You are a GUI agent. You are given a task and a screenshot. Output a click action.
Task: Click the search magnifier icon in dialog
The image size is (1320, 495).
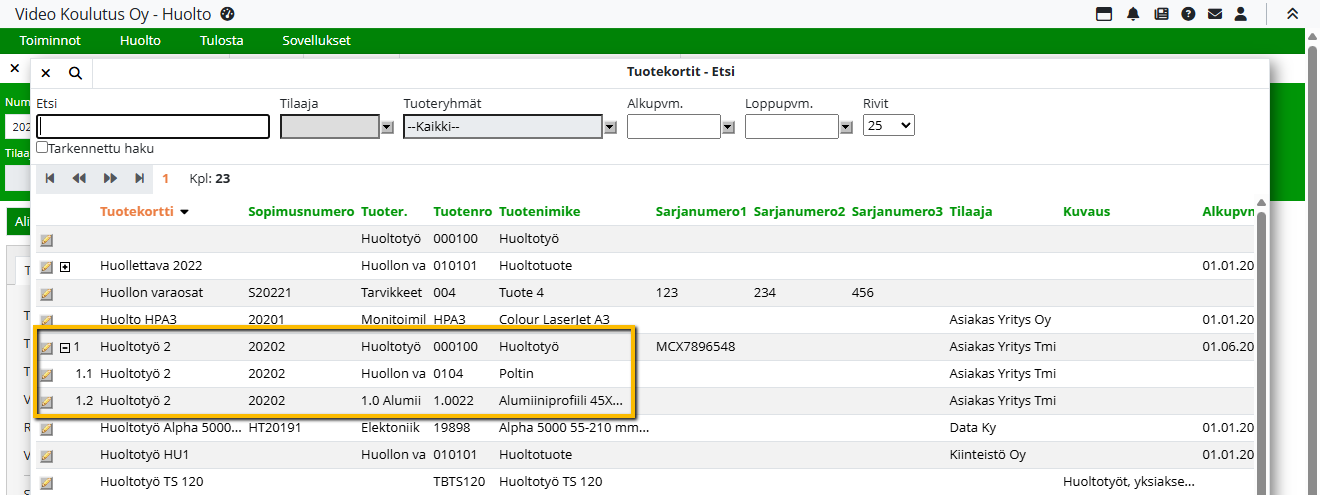pos(75,73)
